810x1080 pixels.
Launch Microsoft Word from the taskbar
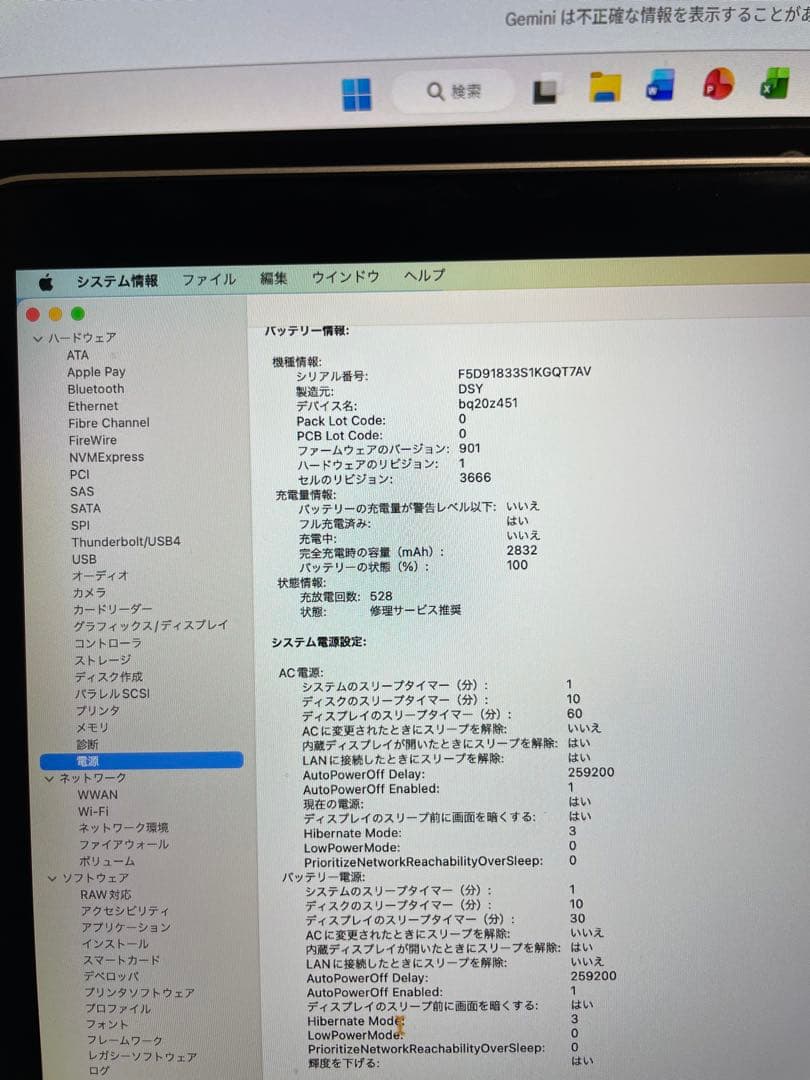pos(660,88)
